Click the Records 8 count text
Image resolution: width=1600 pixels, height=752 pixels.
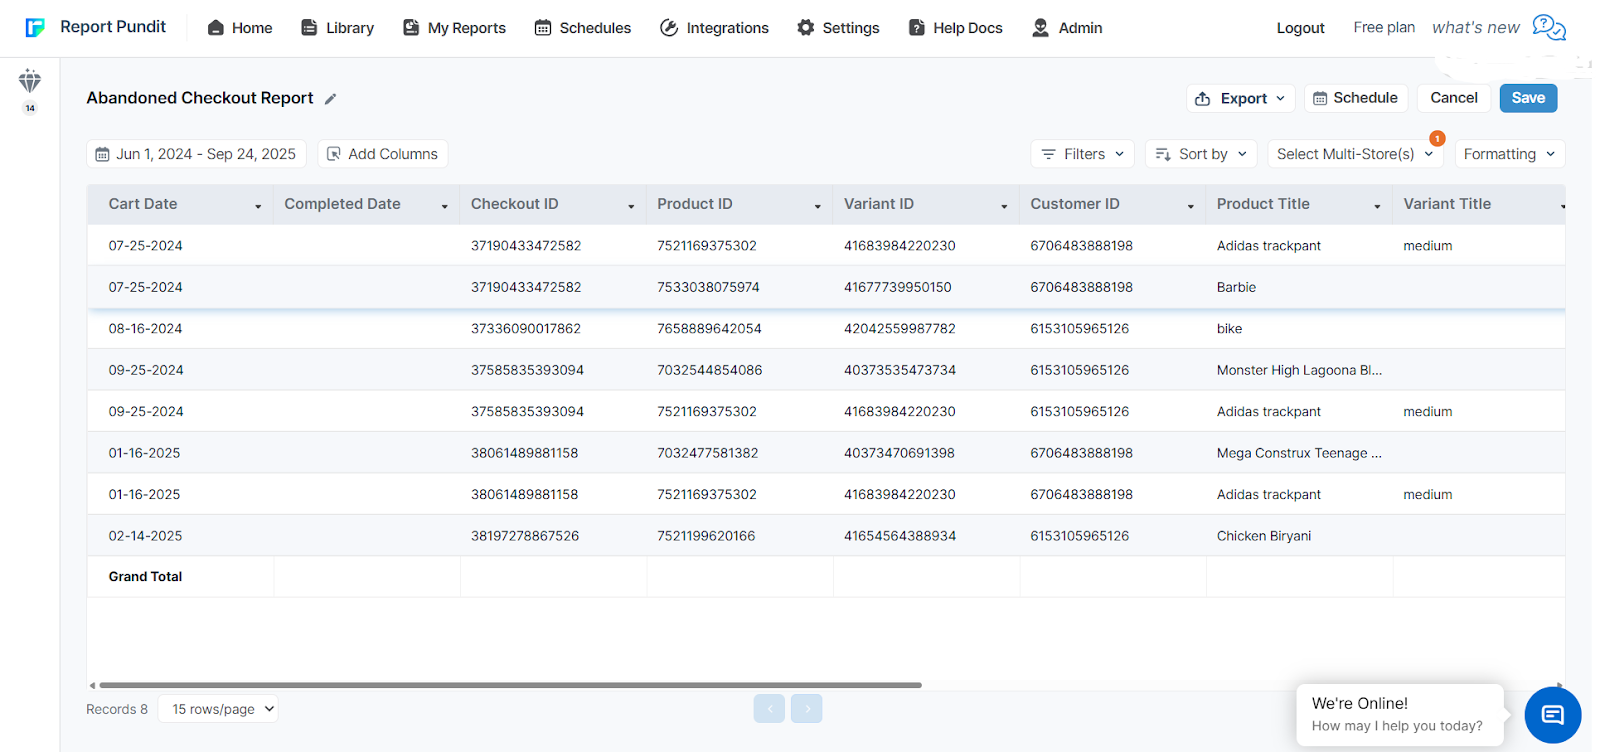[117, 709]
